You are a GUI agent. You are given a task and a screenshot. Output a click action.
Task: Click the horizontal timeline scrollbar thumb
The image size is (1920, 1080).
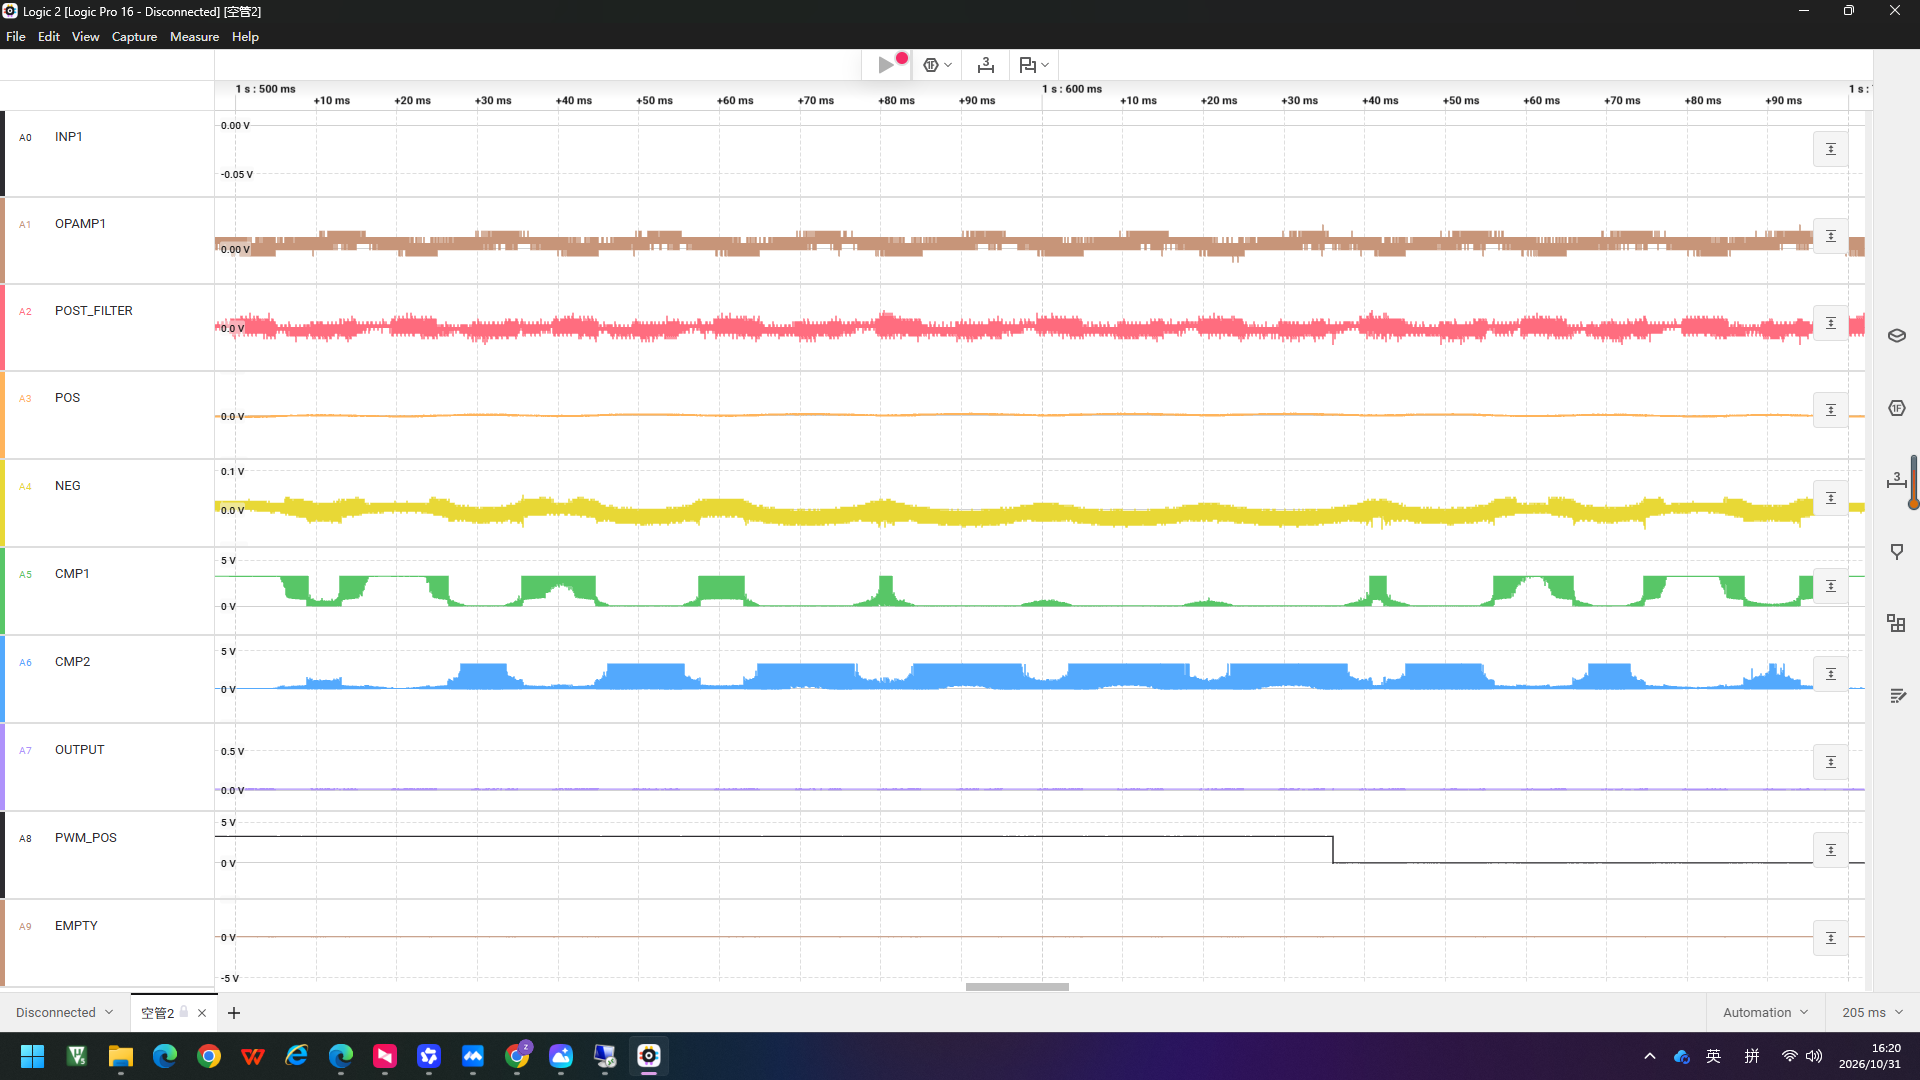click(1017, 987)
